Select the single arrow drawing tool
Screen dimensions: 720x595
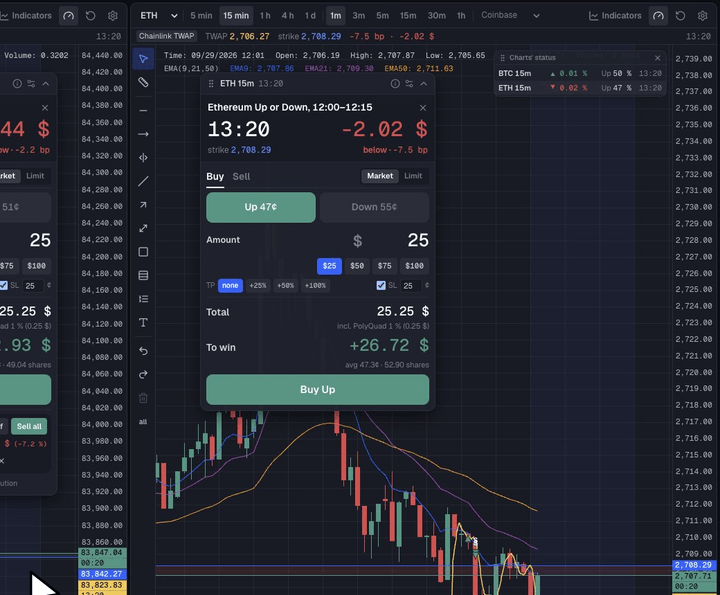tap(143, 205)
